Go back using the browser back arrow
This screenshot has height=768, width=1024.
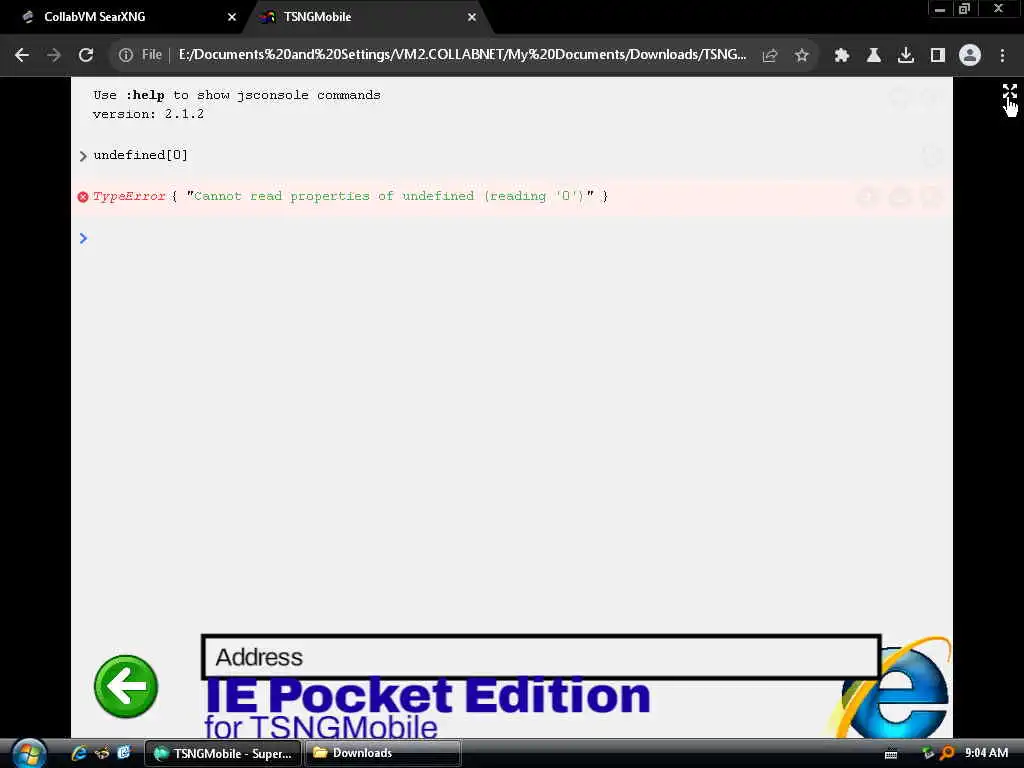[22, 55]
